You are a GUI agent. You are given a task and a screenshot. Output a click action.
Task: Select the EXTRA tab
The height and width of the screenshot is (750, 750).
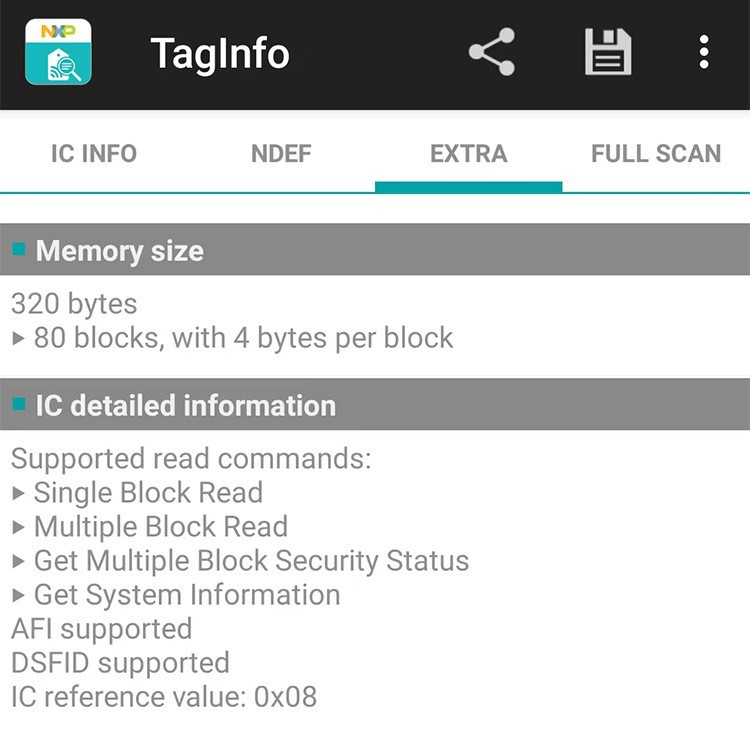pyautogui.click(x=468, y=154)
